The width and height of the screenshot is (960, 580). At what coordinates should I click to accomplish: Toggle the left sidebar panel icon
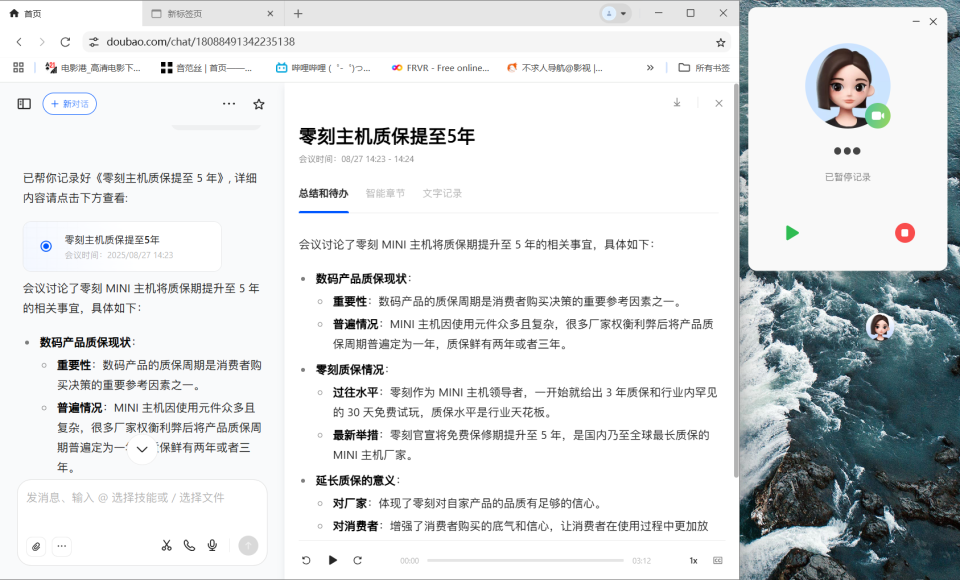pyautogui.click(x=24, y=104)
